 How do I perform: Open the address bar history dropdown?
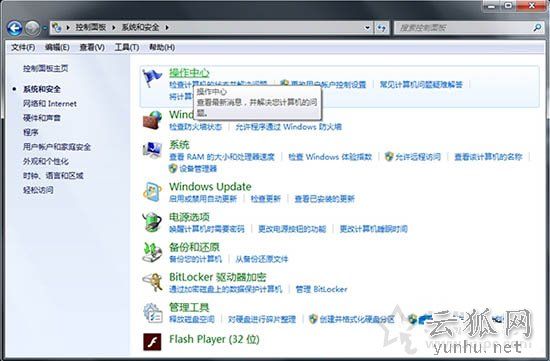367,28
